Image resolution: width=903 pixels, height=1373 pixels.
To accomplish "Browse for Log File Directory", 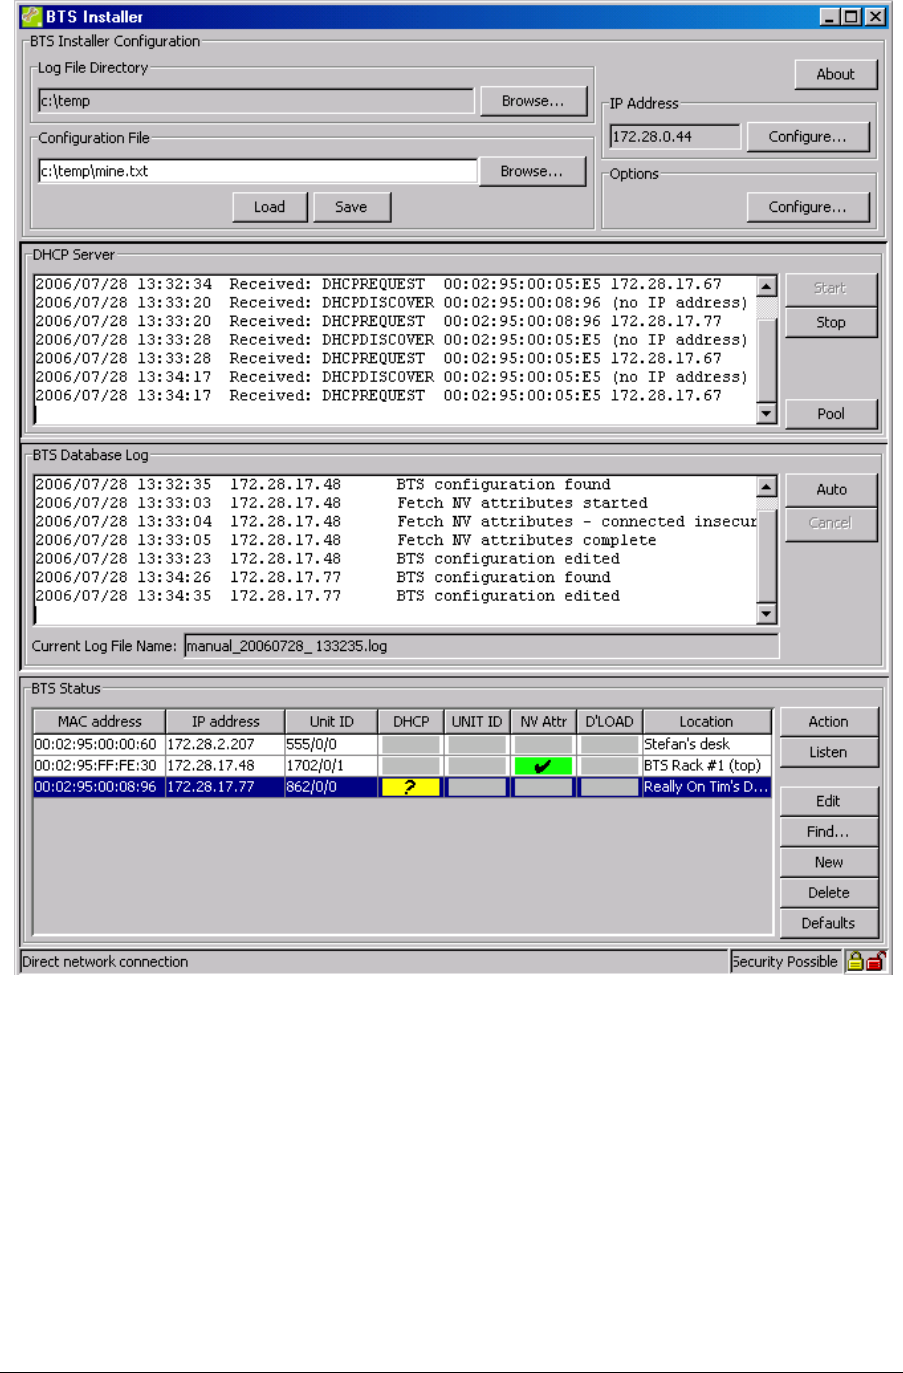I will 532,101.
